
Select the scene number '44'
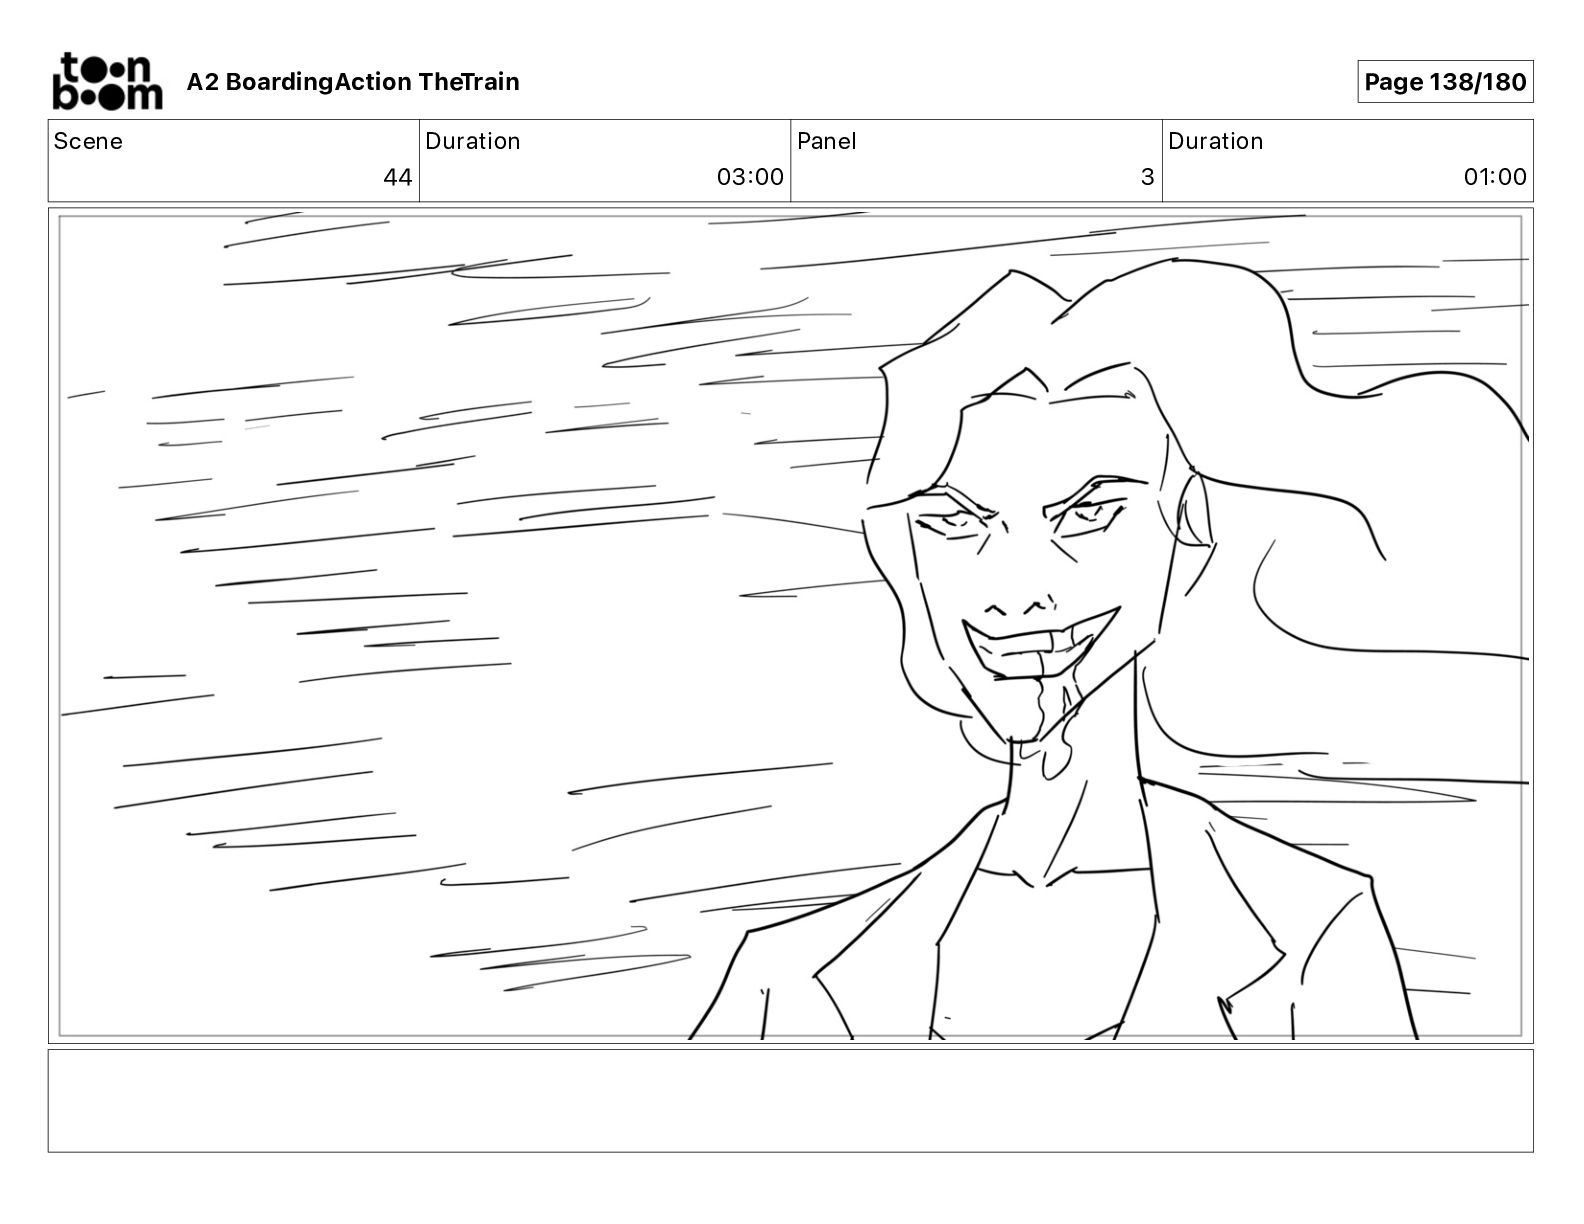click(x=398, y=177)
